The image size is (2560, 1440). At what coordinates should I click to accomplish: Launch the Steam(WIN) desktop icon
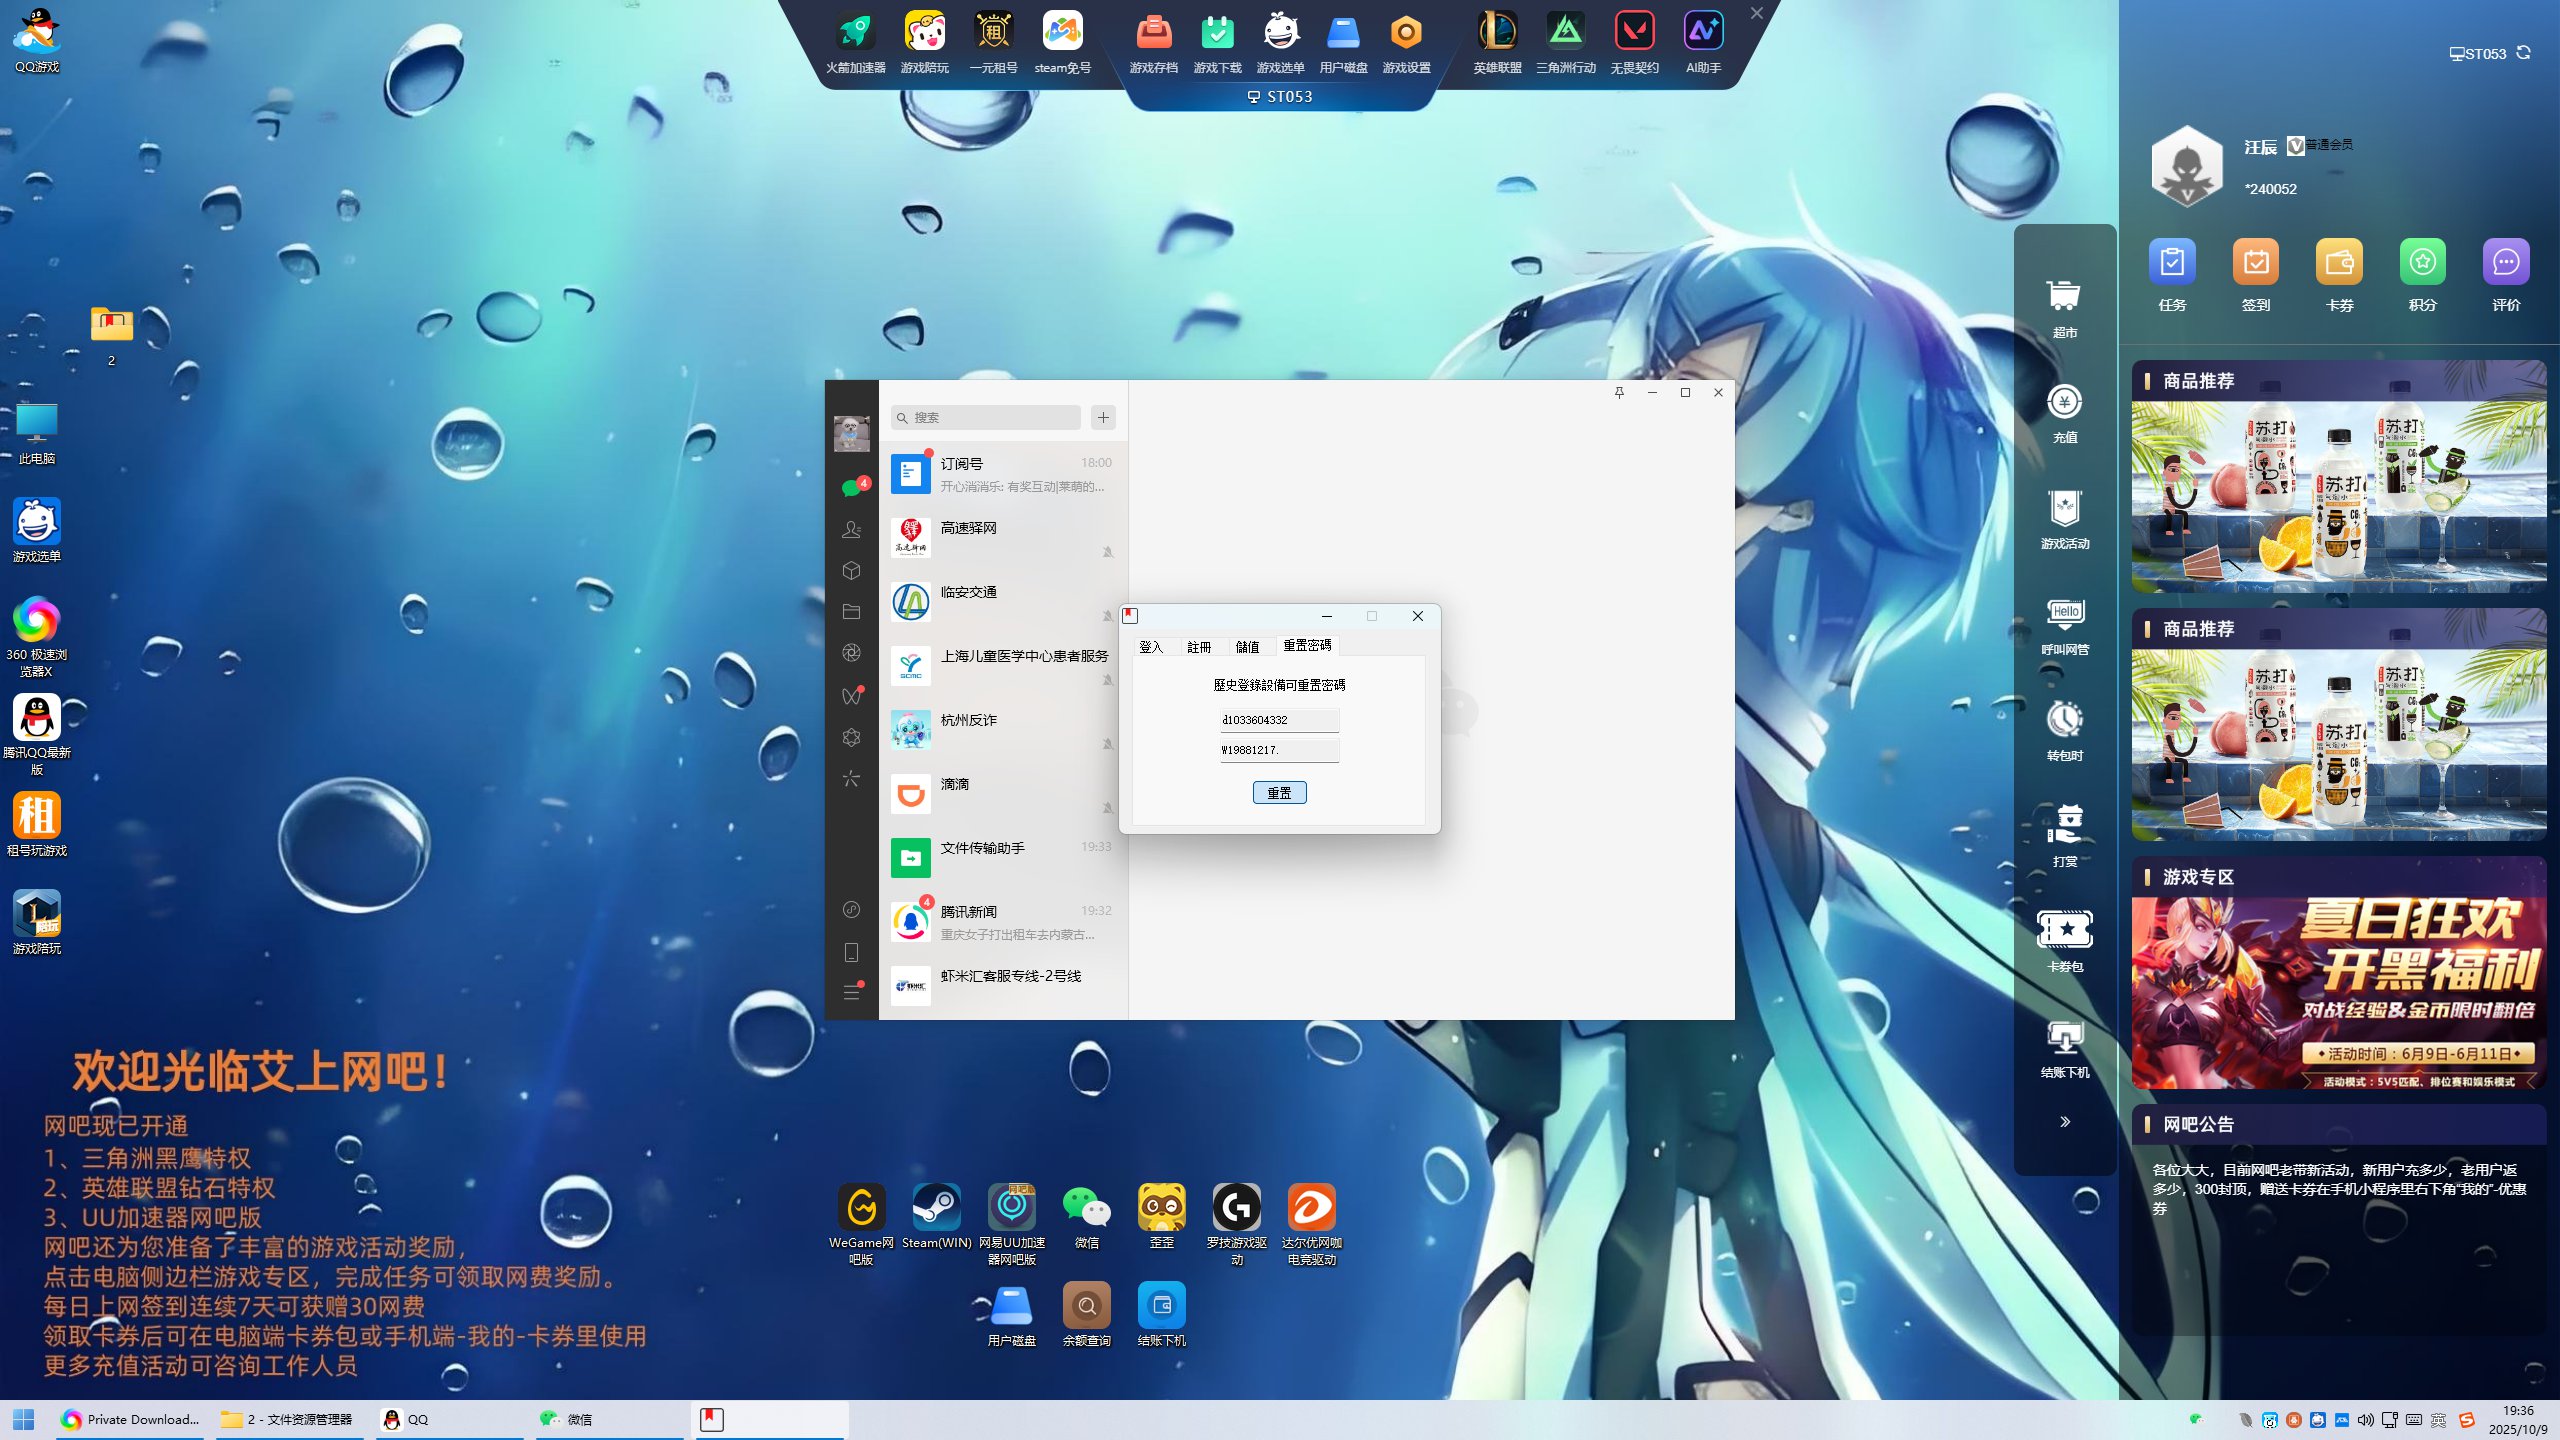click(936, 1208)
